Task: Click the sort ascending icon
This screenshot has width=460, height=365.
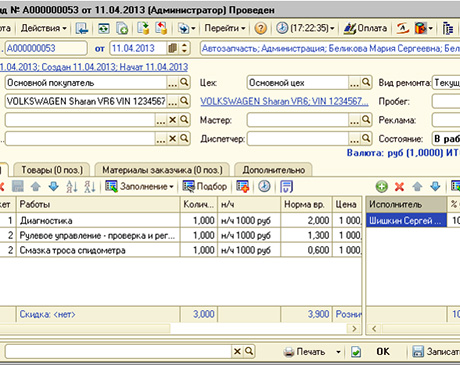Action: pyautogui.click(x=72, y=187)
